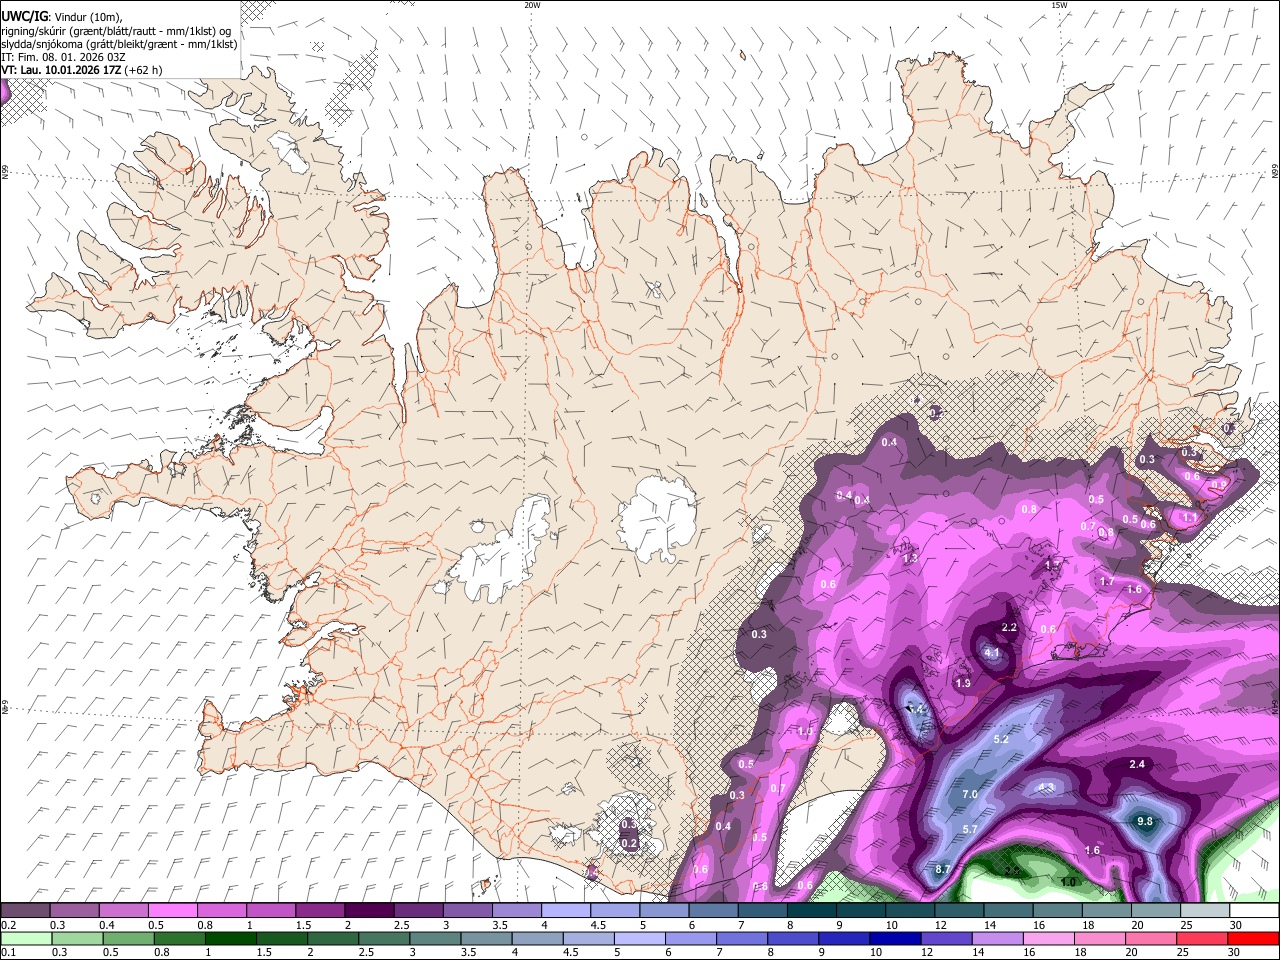Click the upper scale swatch labeled 4.5
Viewport: 1280px width, 960px height.
(615, 910)
